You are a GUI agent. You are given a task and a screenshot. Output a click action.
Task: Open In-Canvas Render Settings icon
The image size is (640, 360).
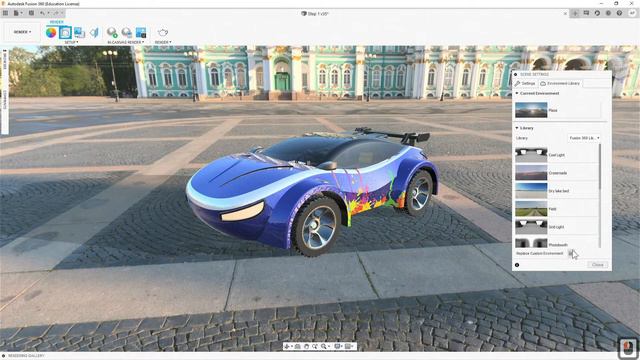pos(127,33)
